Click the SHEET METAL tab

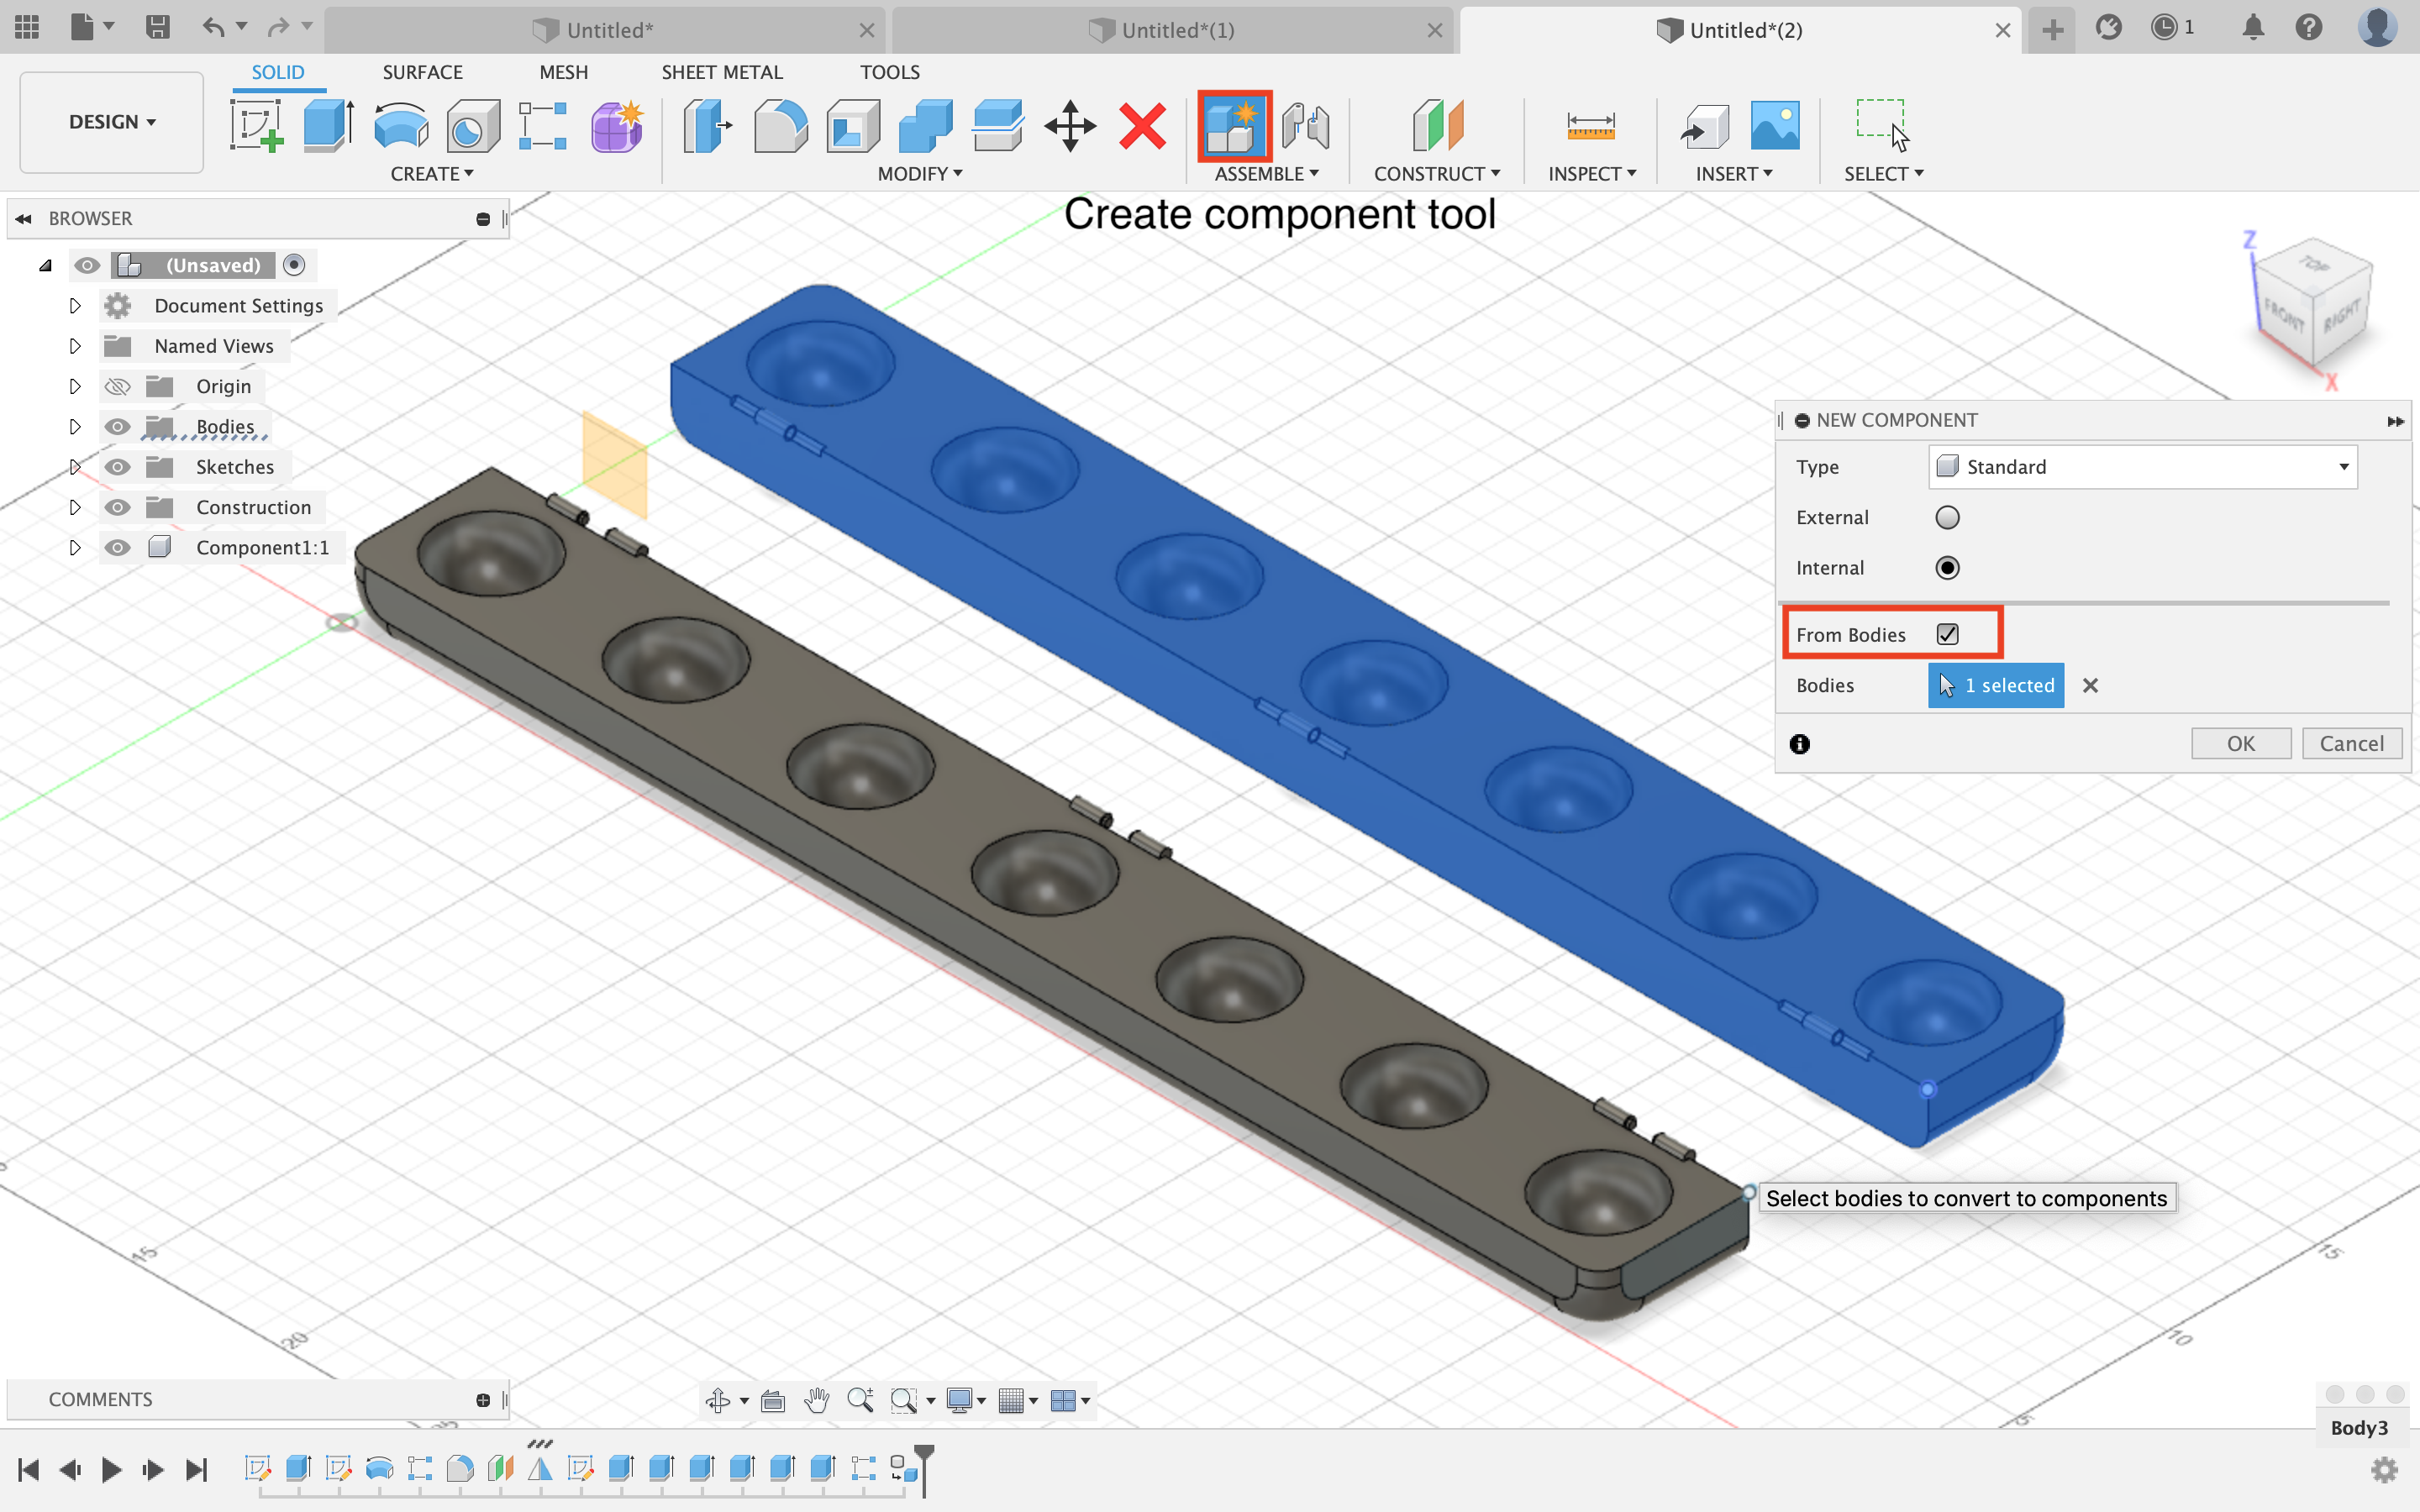(721, 71)
